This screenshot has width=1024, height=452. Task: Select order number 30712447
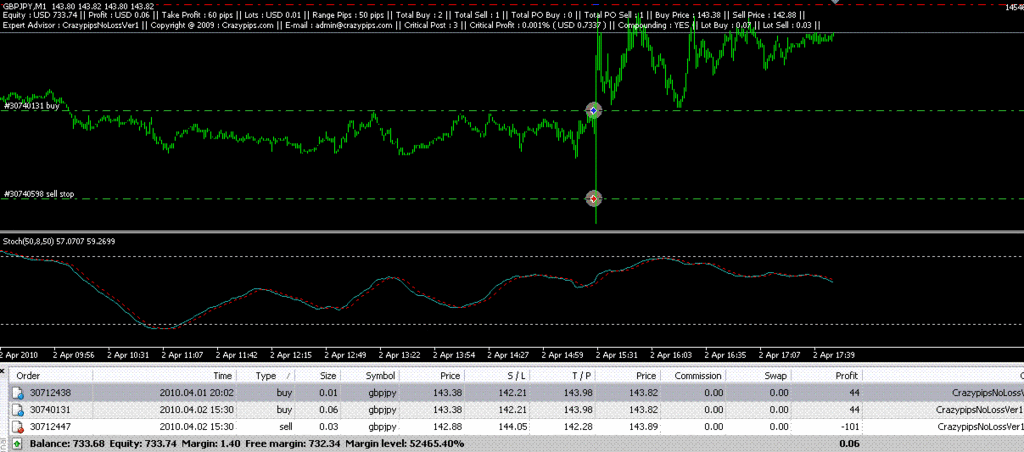(49, 427)
